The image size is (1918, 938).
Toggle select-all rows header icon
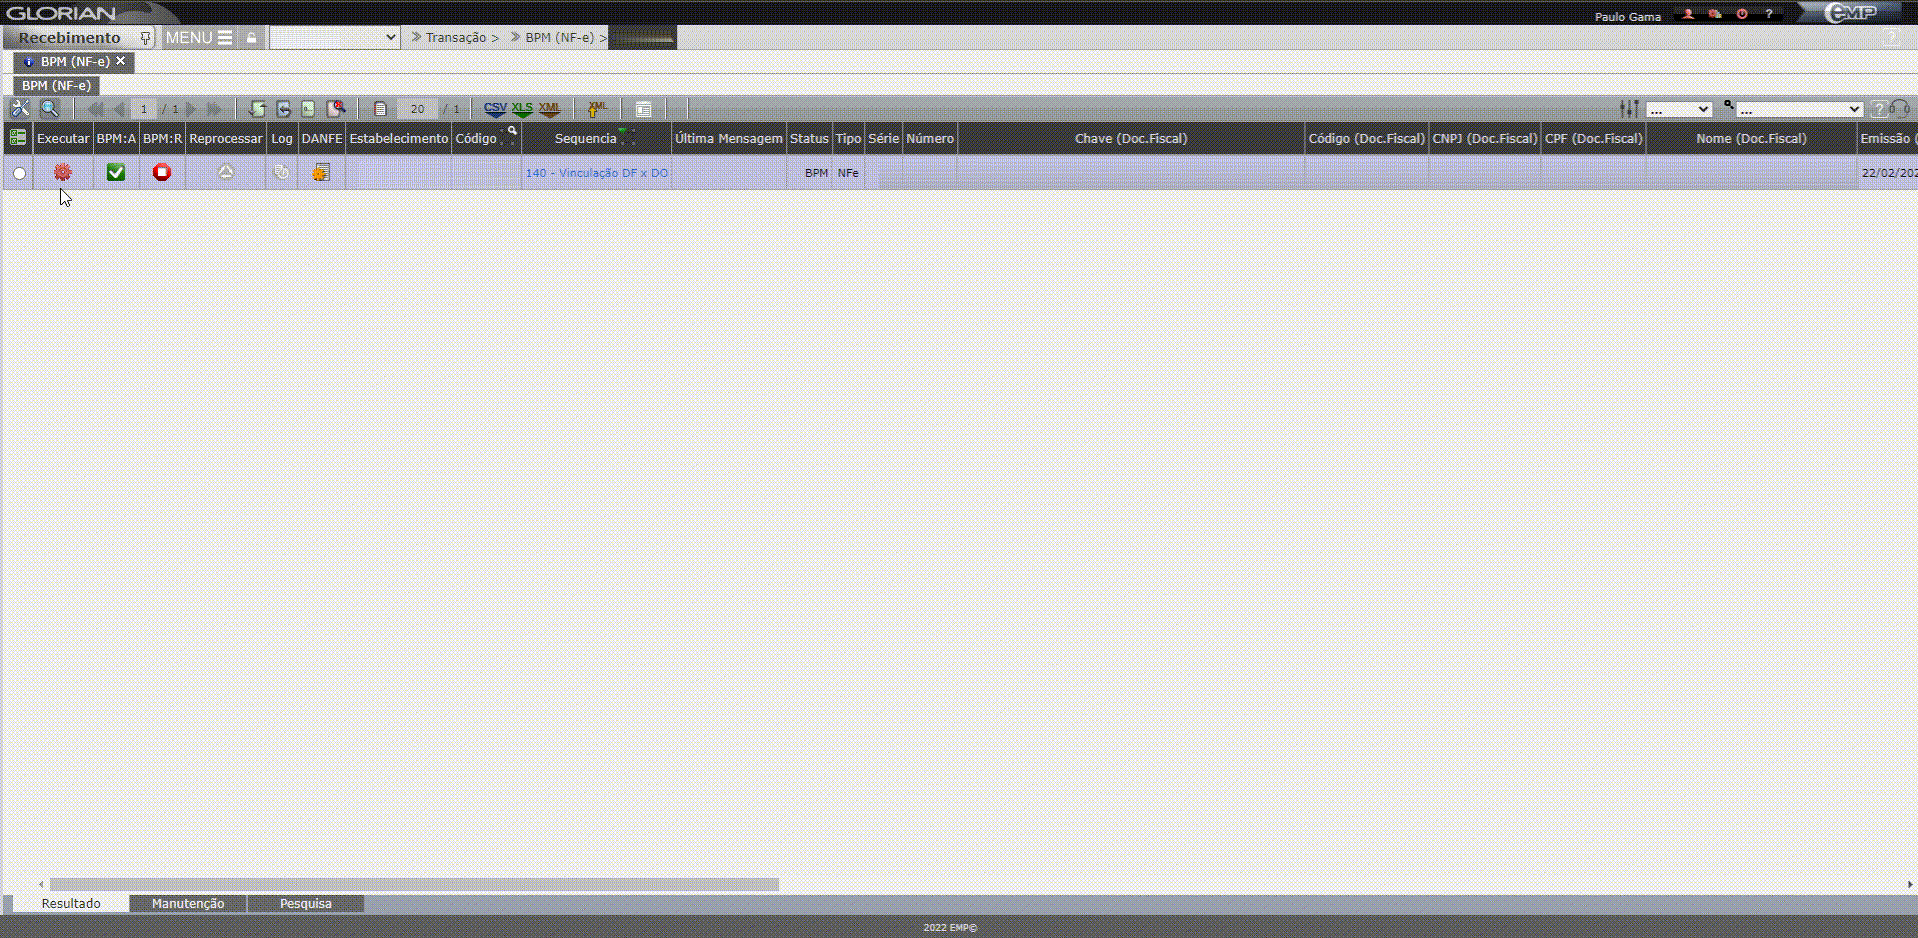pos(18,138)
